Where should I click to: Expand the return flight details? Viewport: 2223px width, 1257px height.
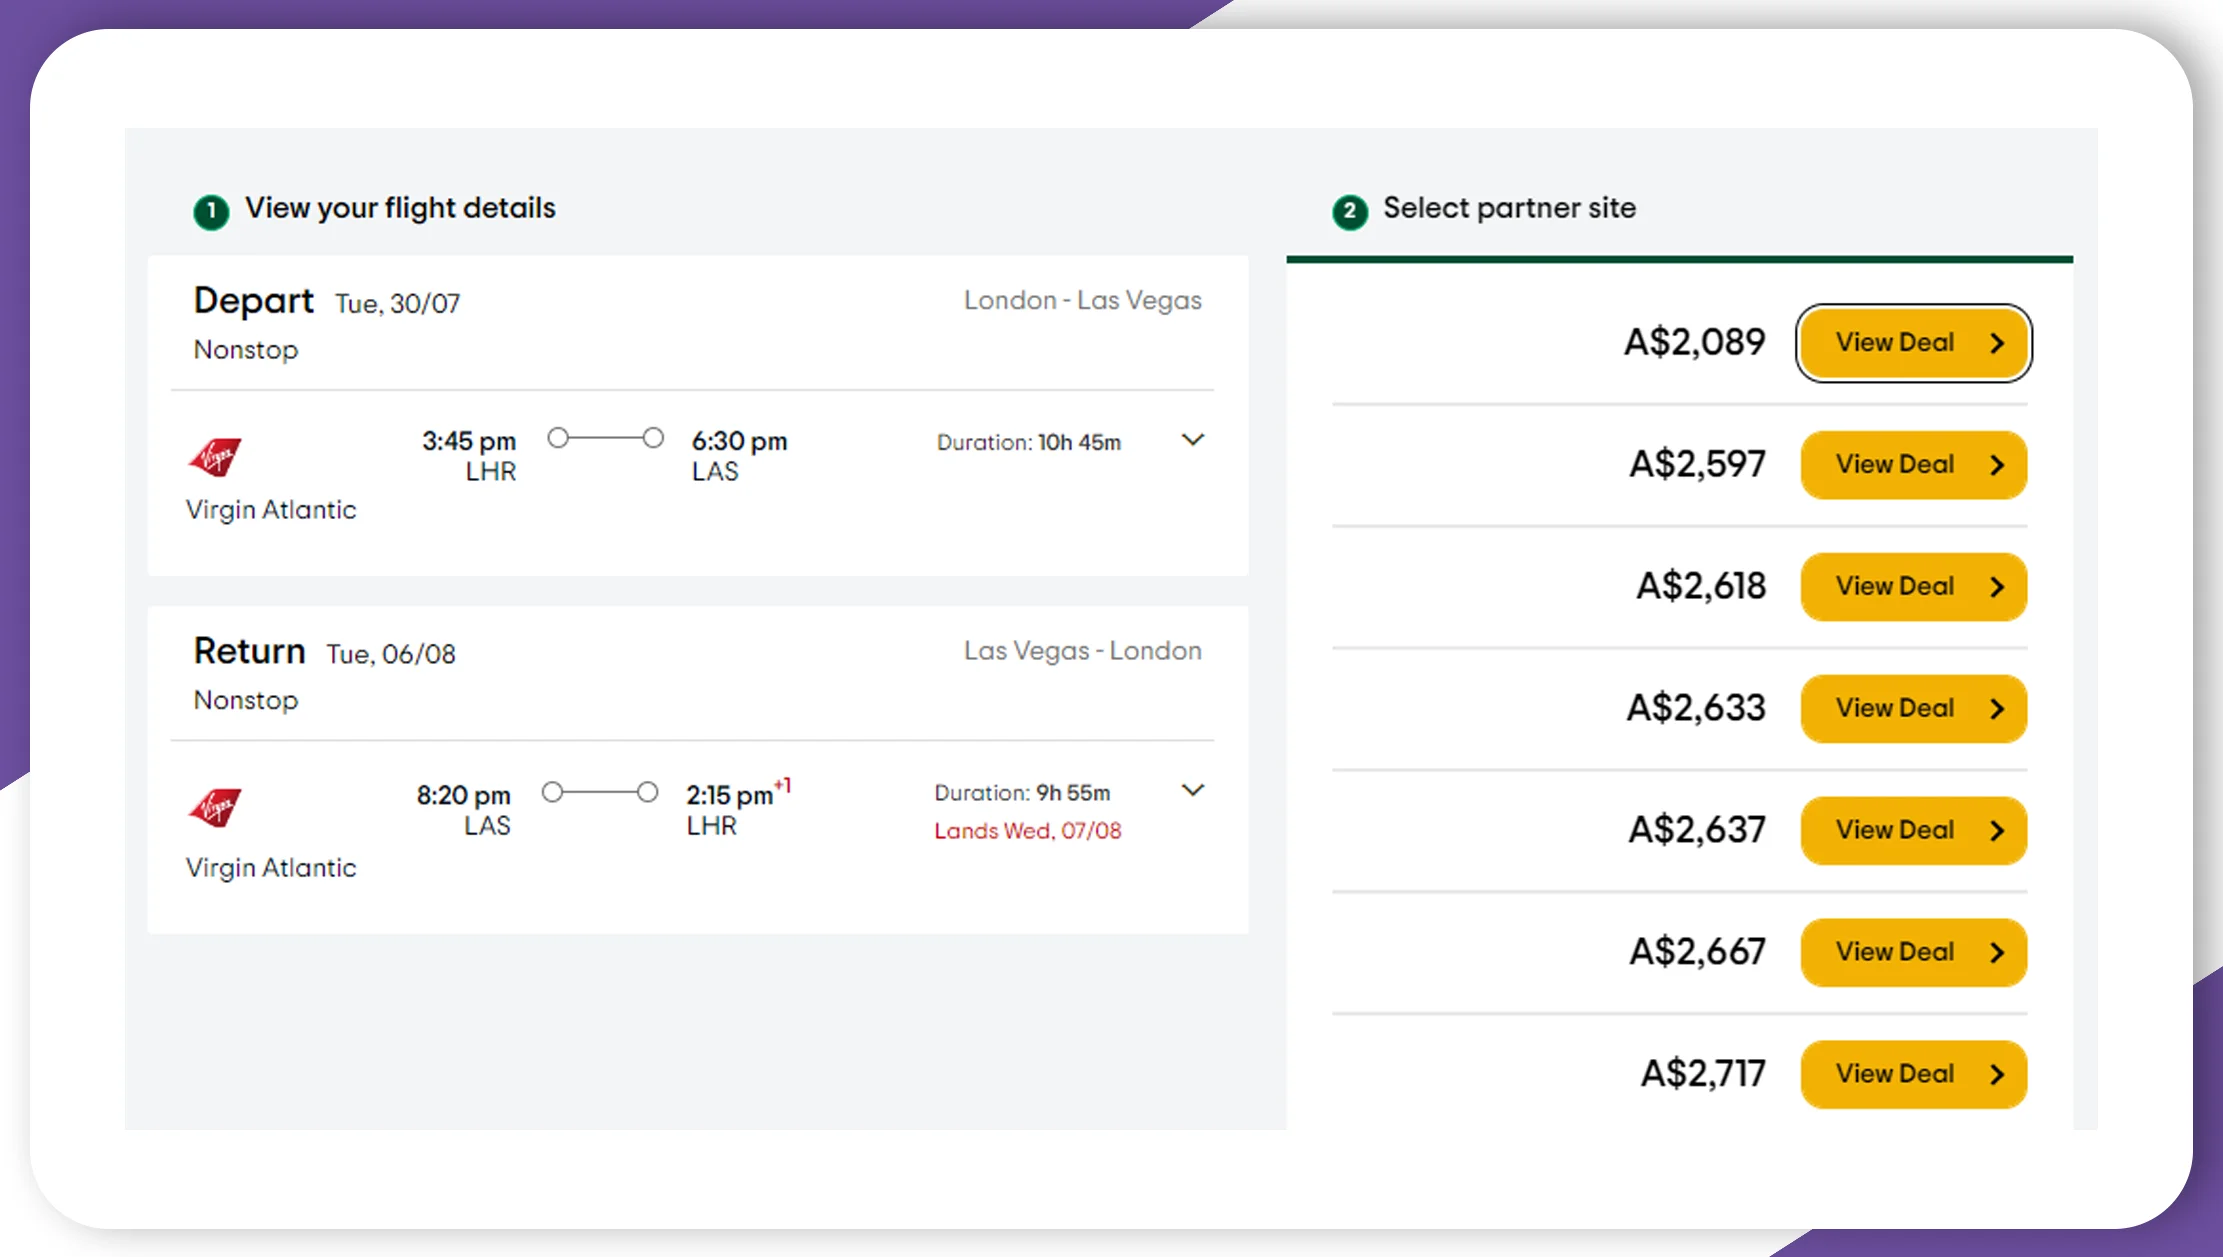(1193, 790)
